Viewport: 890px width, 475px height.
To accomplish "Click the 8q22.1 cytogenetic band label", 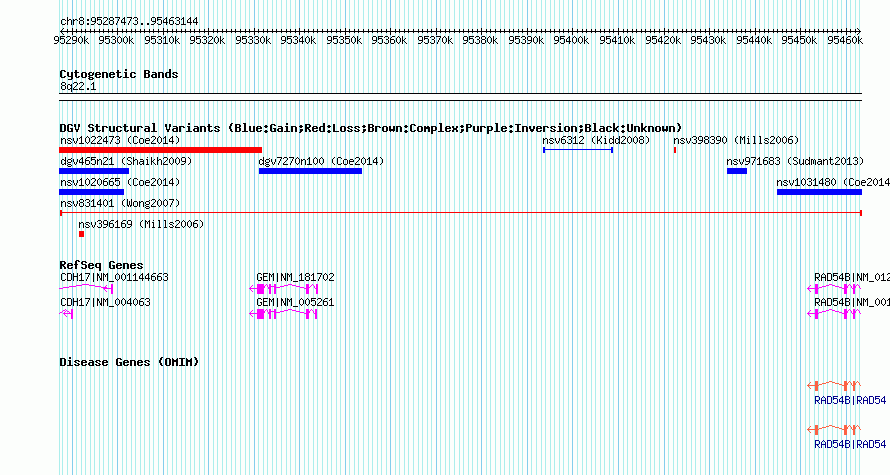I will (78, 86).
